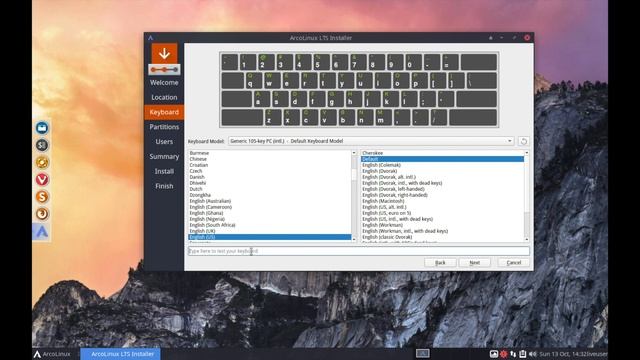This screenshot has height=360, width=640.
Task: Open the orange S dock icon
Action: click(x=42, y=197)
